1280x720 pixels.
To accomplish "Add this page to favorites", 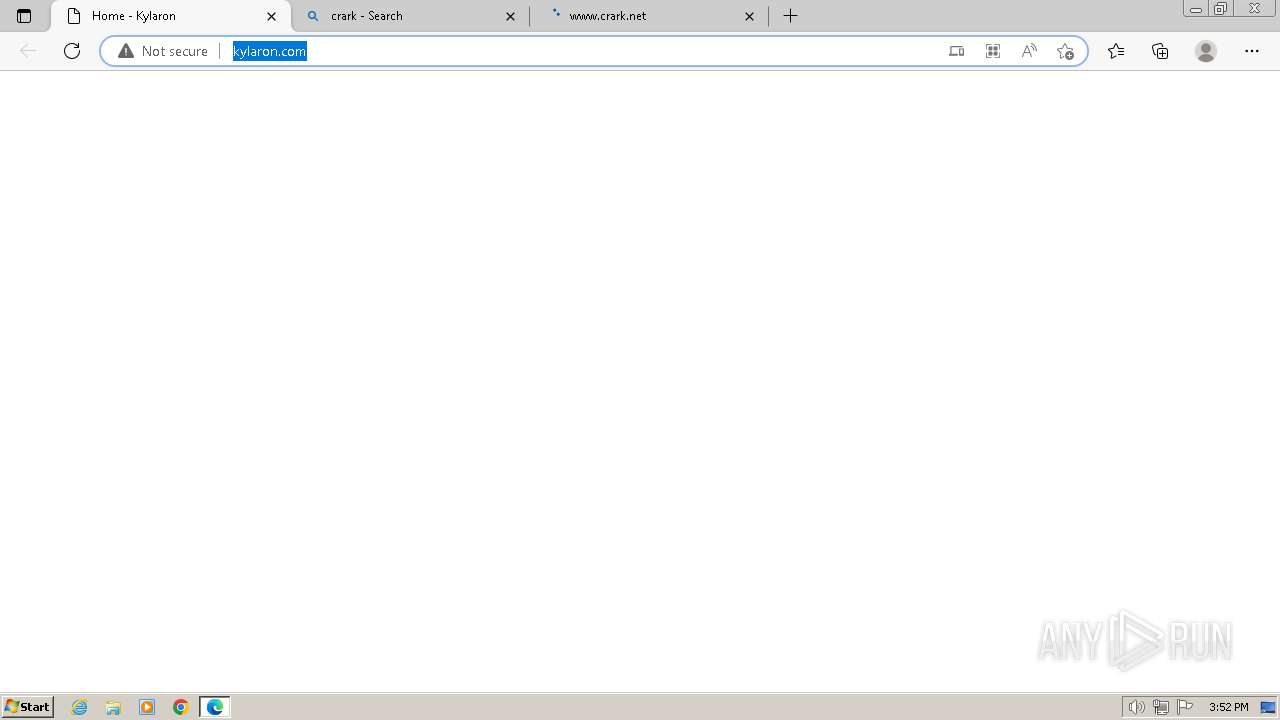I will [1065, 51].
